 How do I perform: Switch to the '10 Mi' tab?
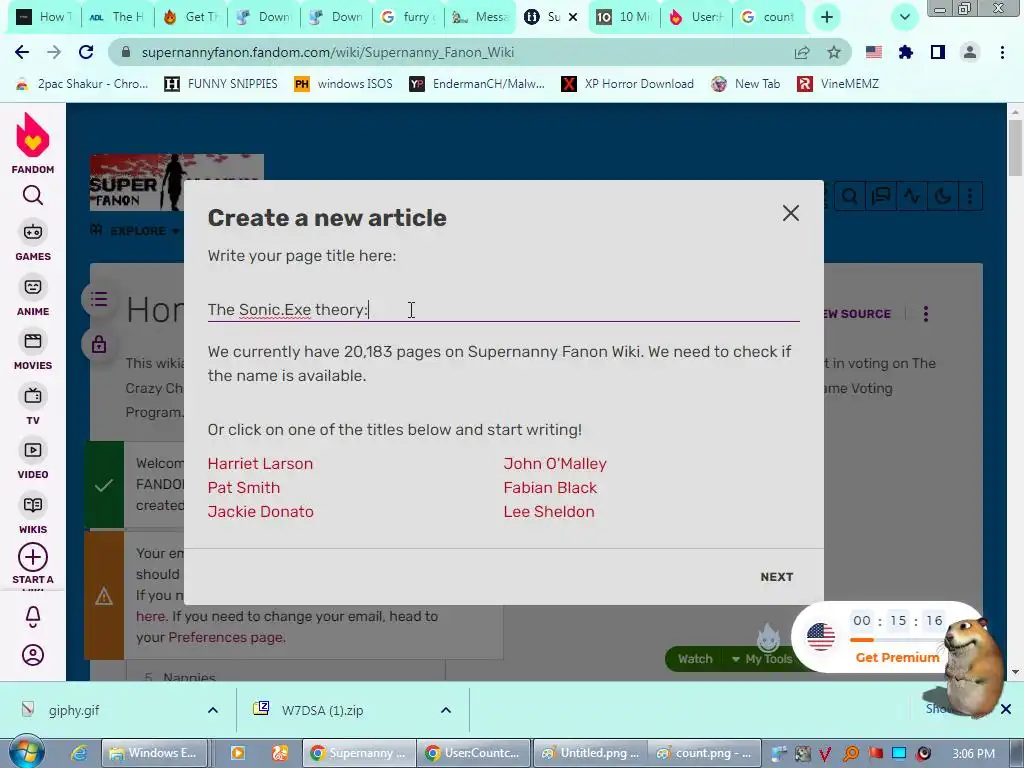623,17
